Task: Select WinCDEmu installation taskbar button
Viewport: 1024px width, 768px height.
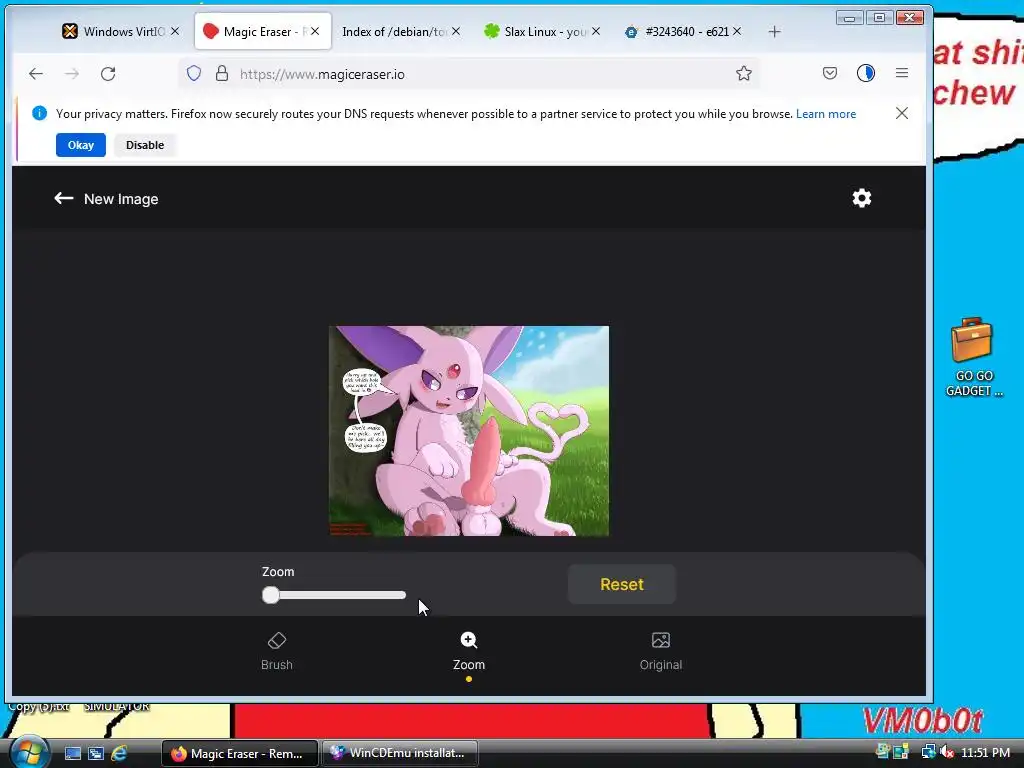Action: pos(400,753)
